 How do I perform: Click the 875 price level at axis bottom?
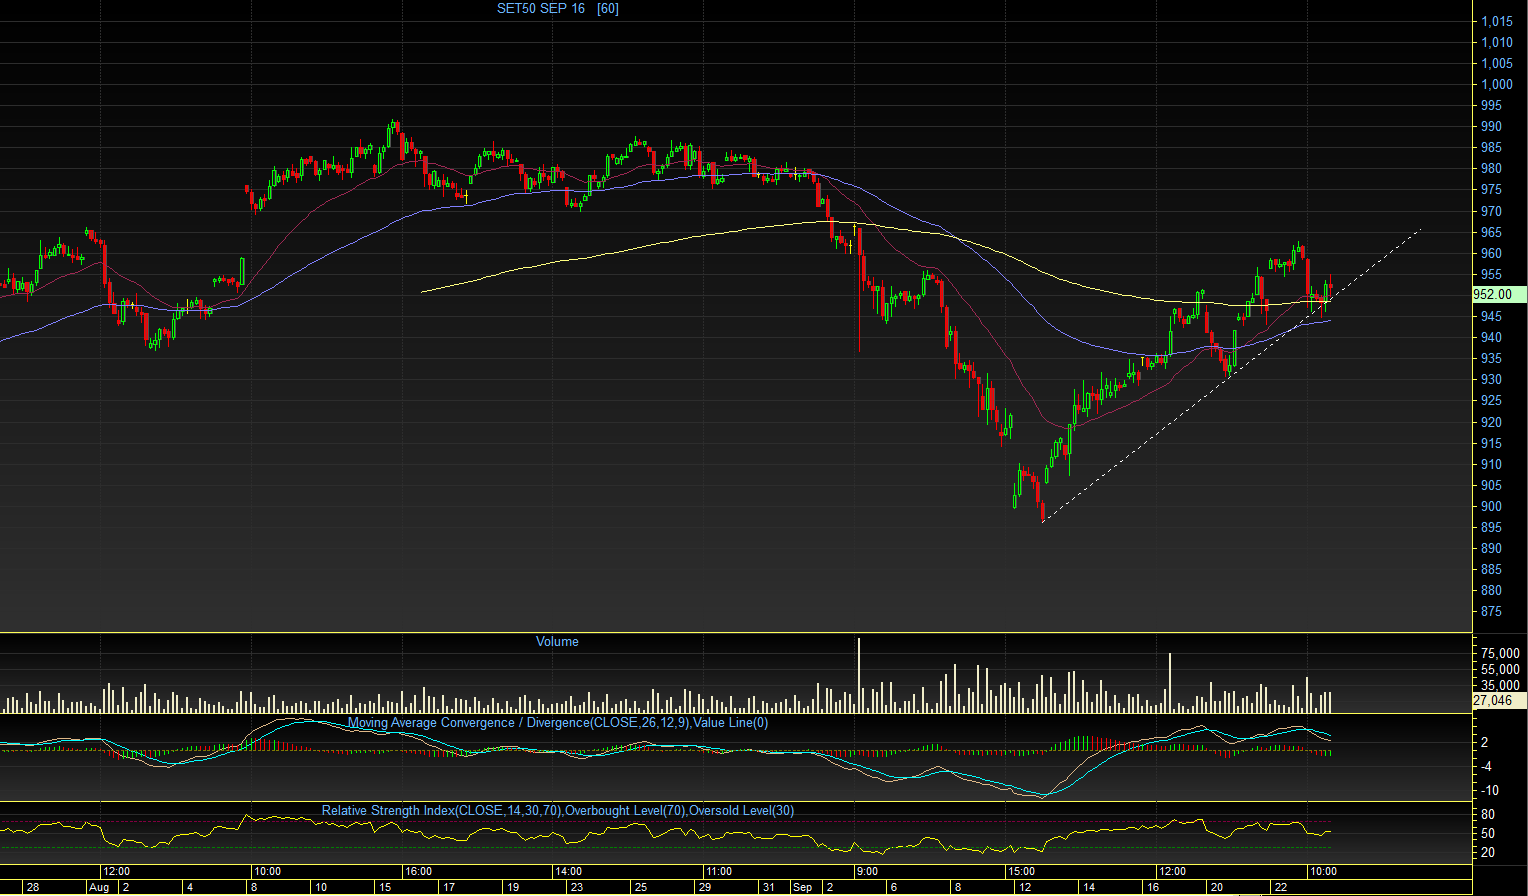coord(1491,612)
